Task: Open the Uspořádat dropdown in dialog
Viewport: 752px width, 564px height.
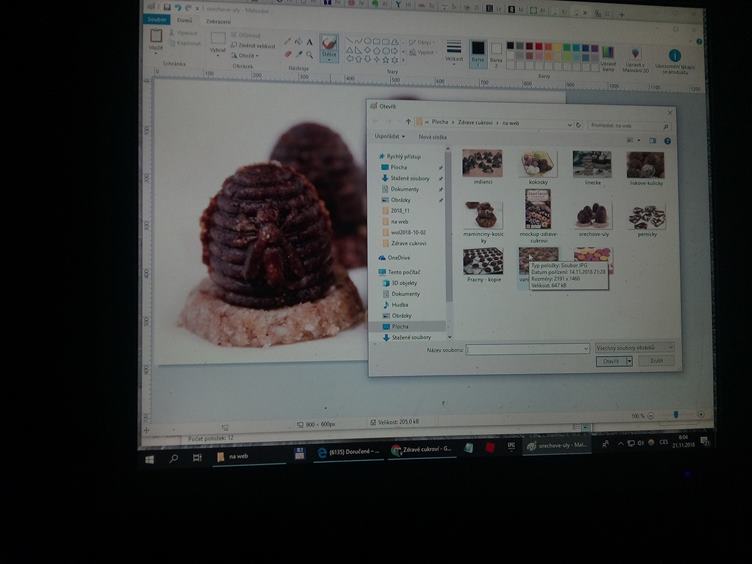Action: coord(389,136)
